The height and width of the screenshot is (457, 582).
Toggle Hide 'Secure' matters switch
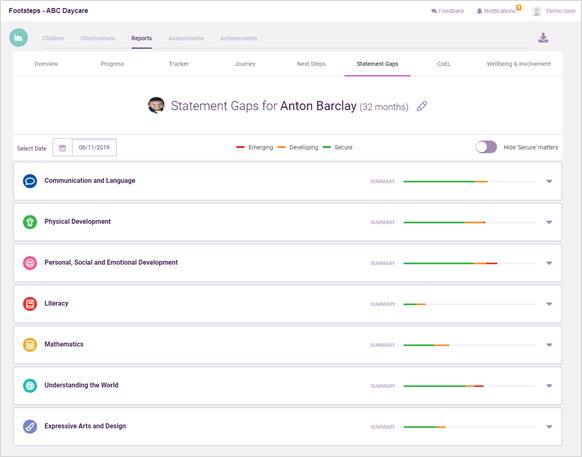click(486, 147)
